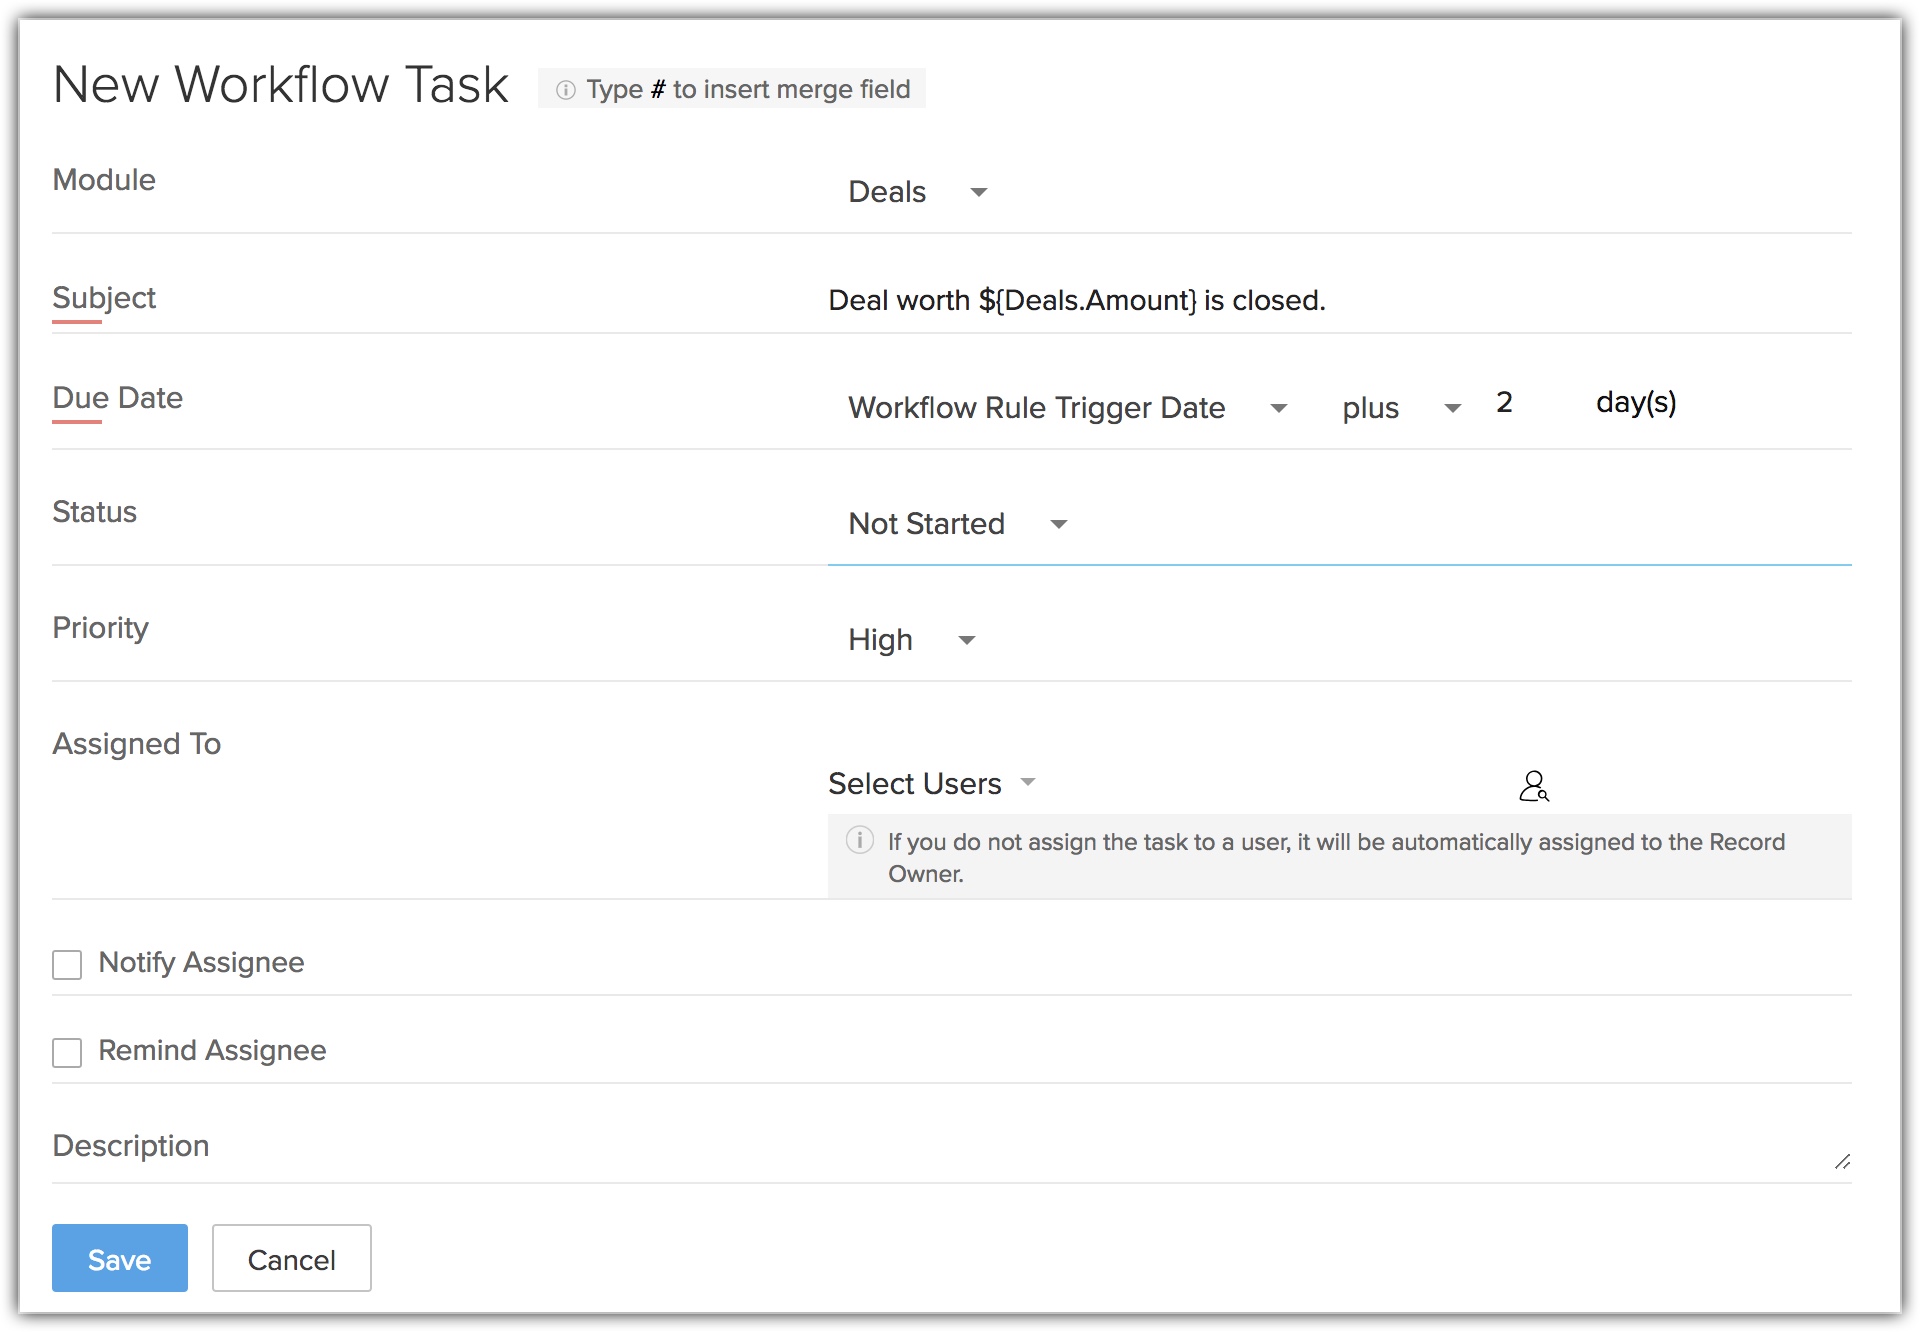Enable the Notify Assignee checkbox
The width and height of the screenshot is (1920, 1332).
point(67,964)
